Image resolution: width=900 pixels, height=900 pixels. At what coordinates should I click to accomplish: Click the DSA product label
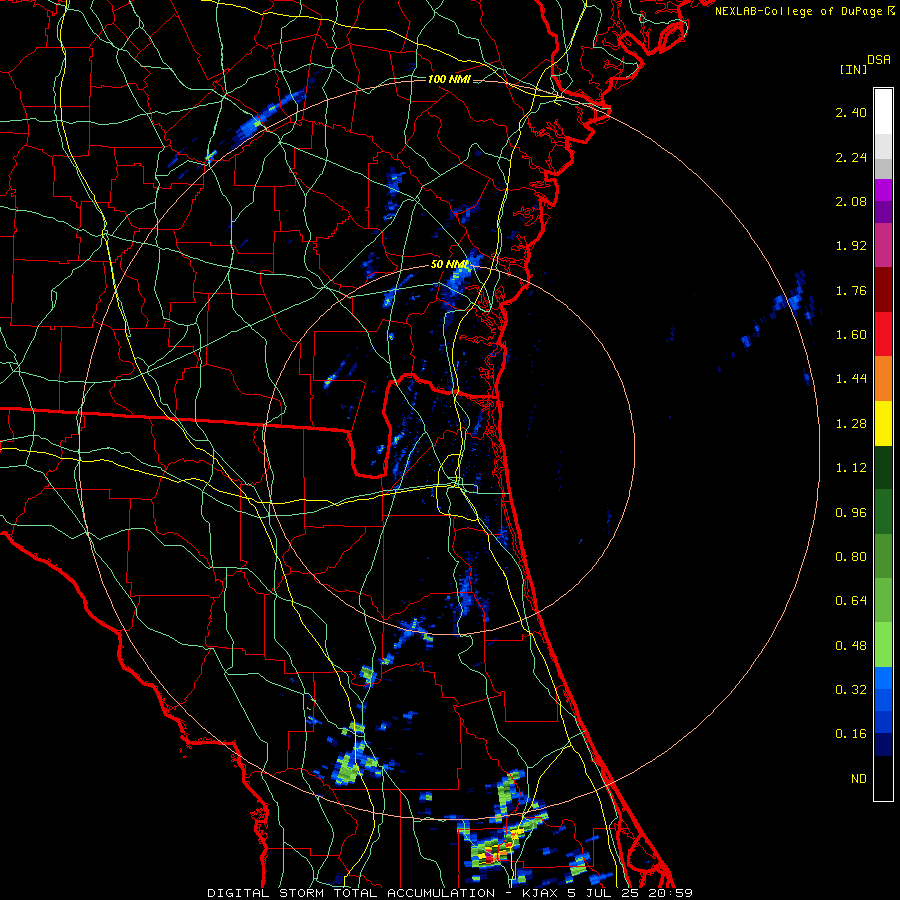pyautogui.click(x=879, y=60)
